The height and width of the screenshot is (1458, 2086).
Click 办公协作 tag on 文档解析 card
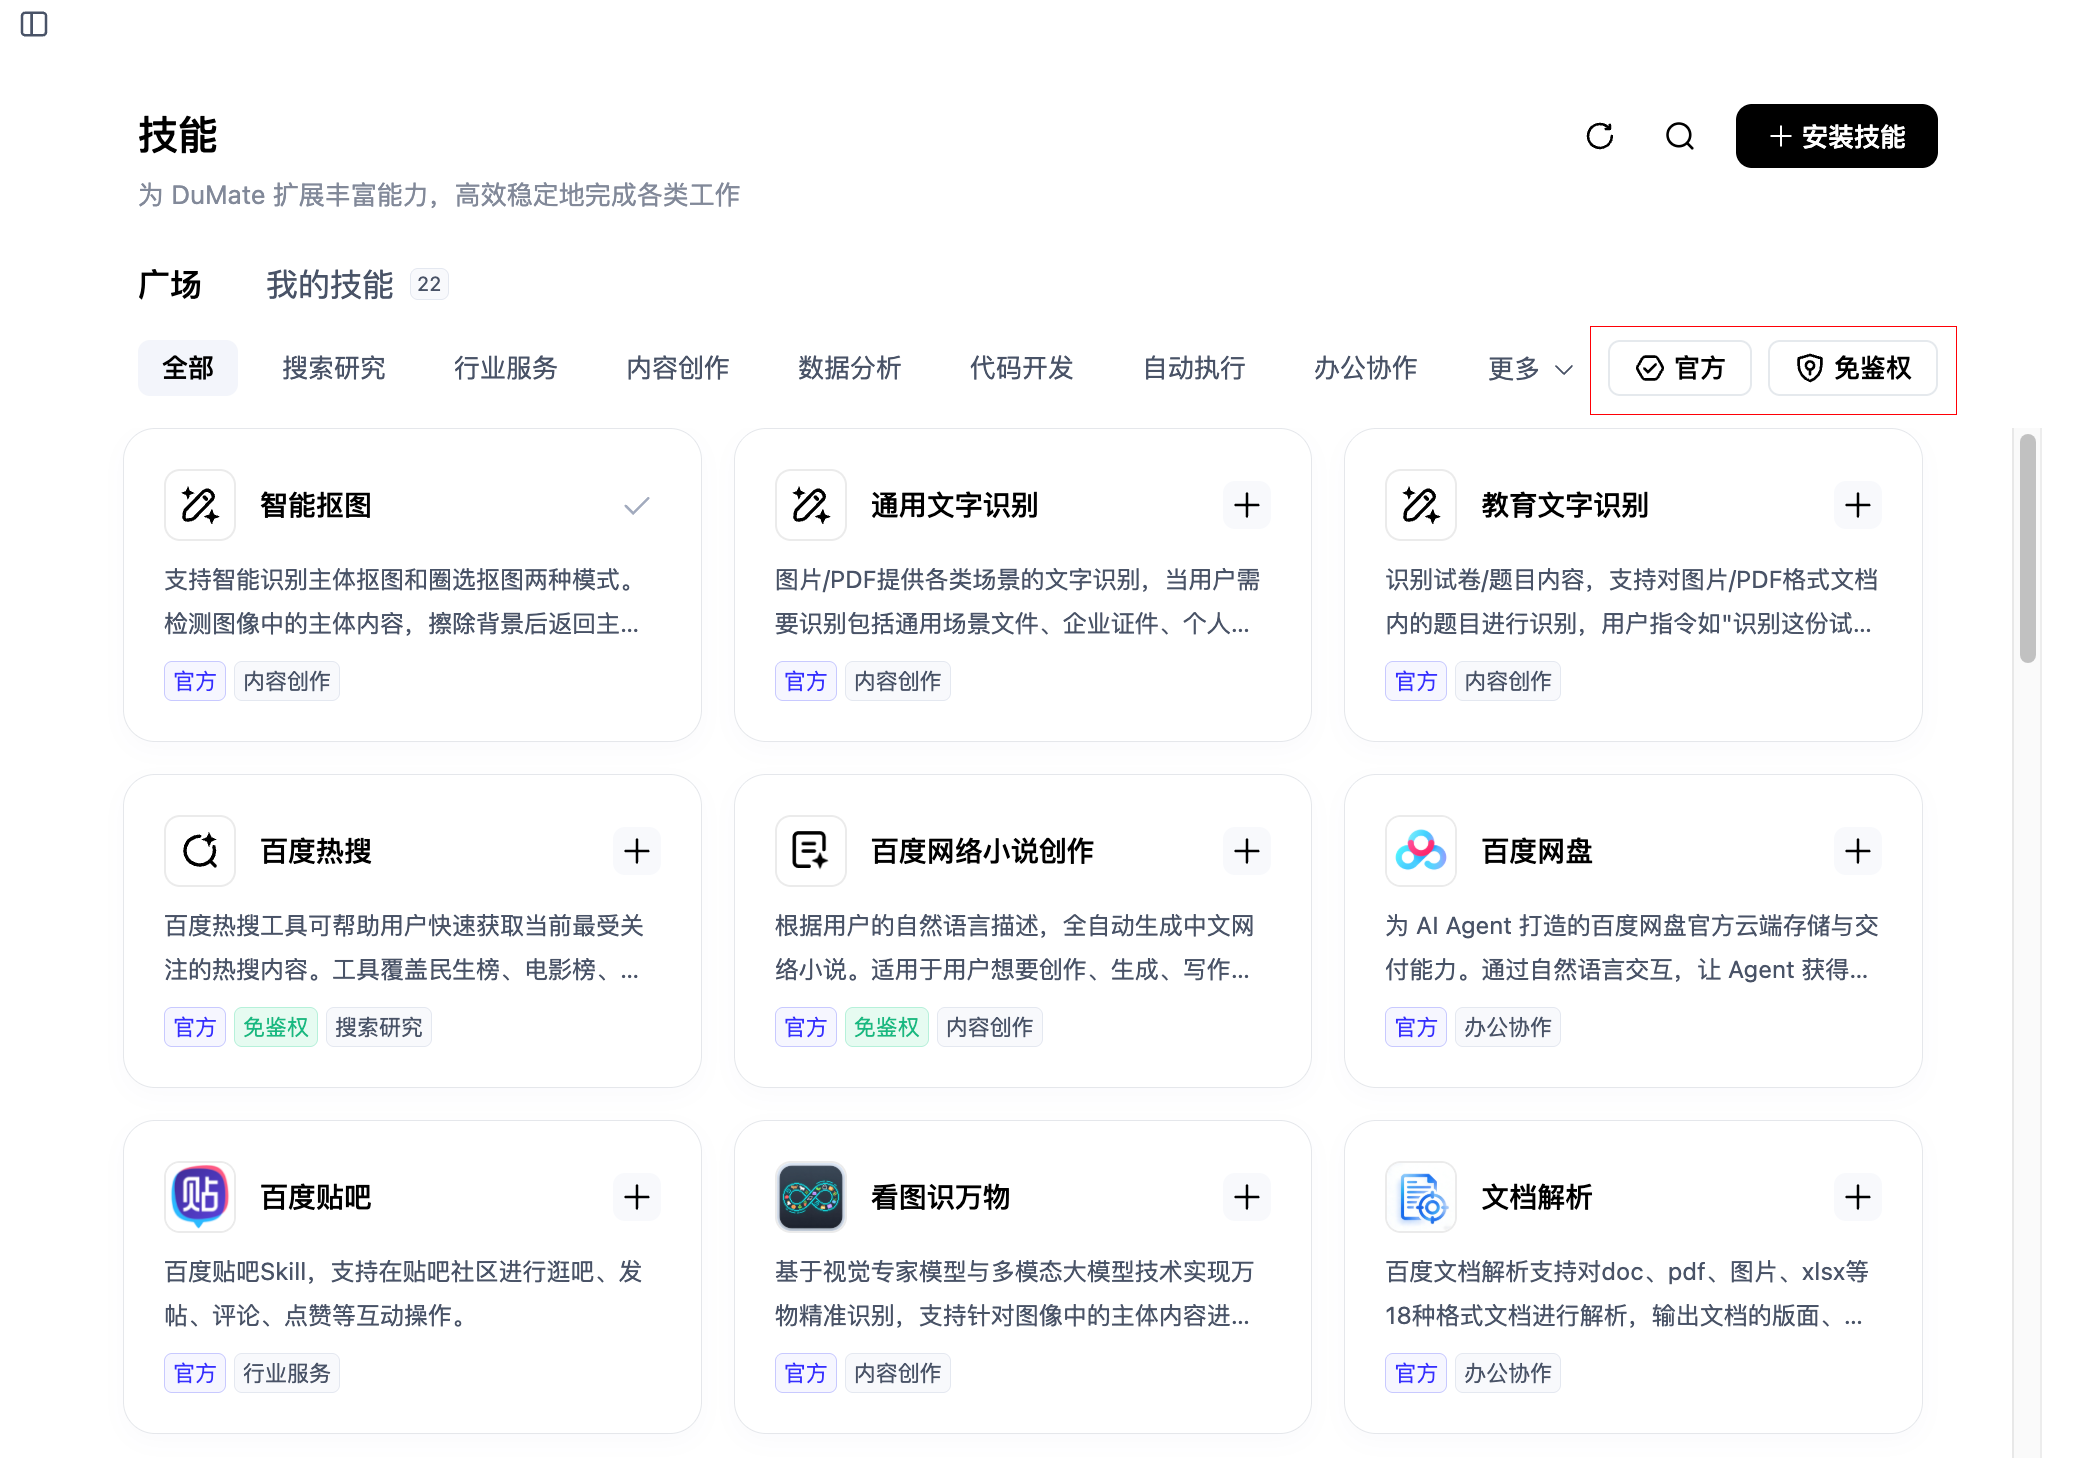coord(1508,1373)
